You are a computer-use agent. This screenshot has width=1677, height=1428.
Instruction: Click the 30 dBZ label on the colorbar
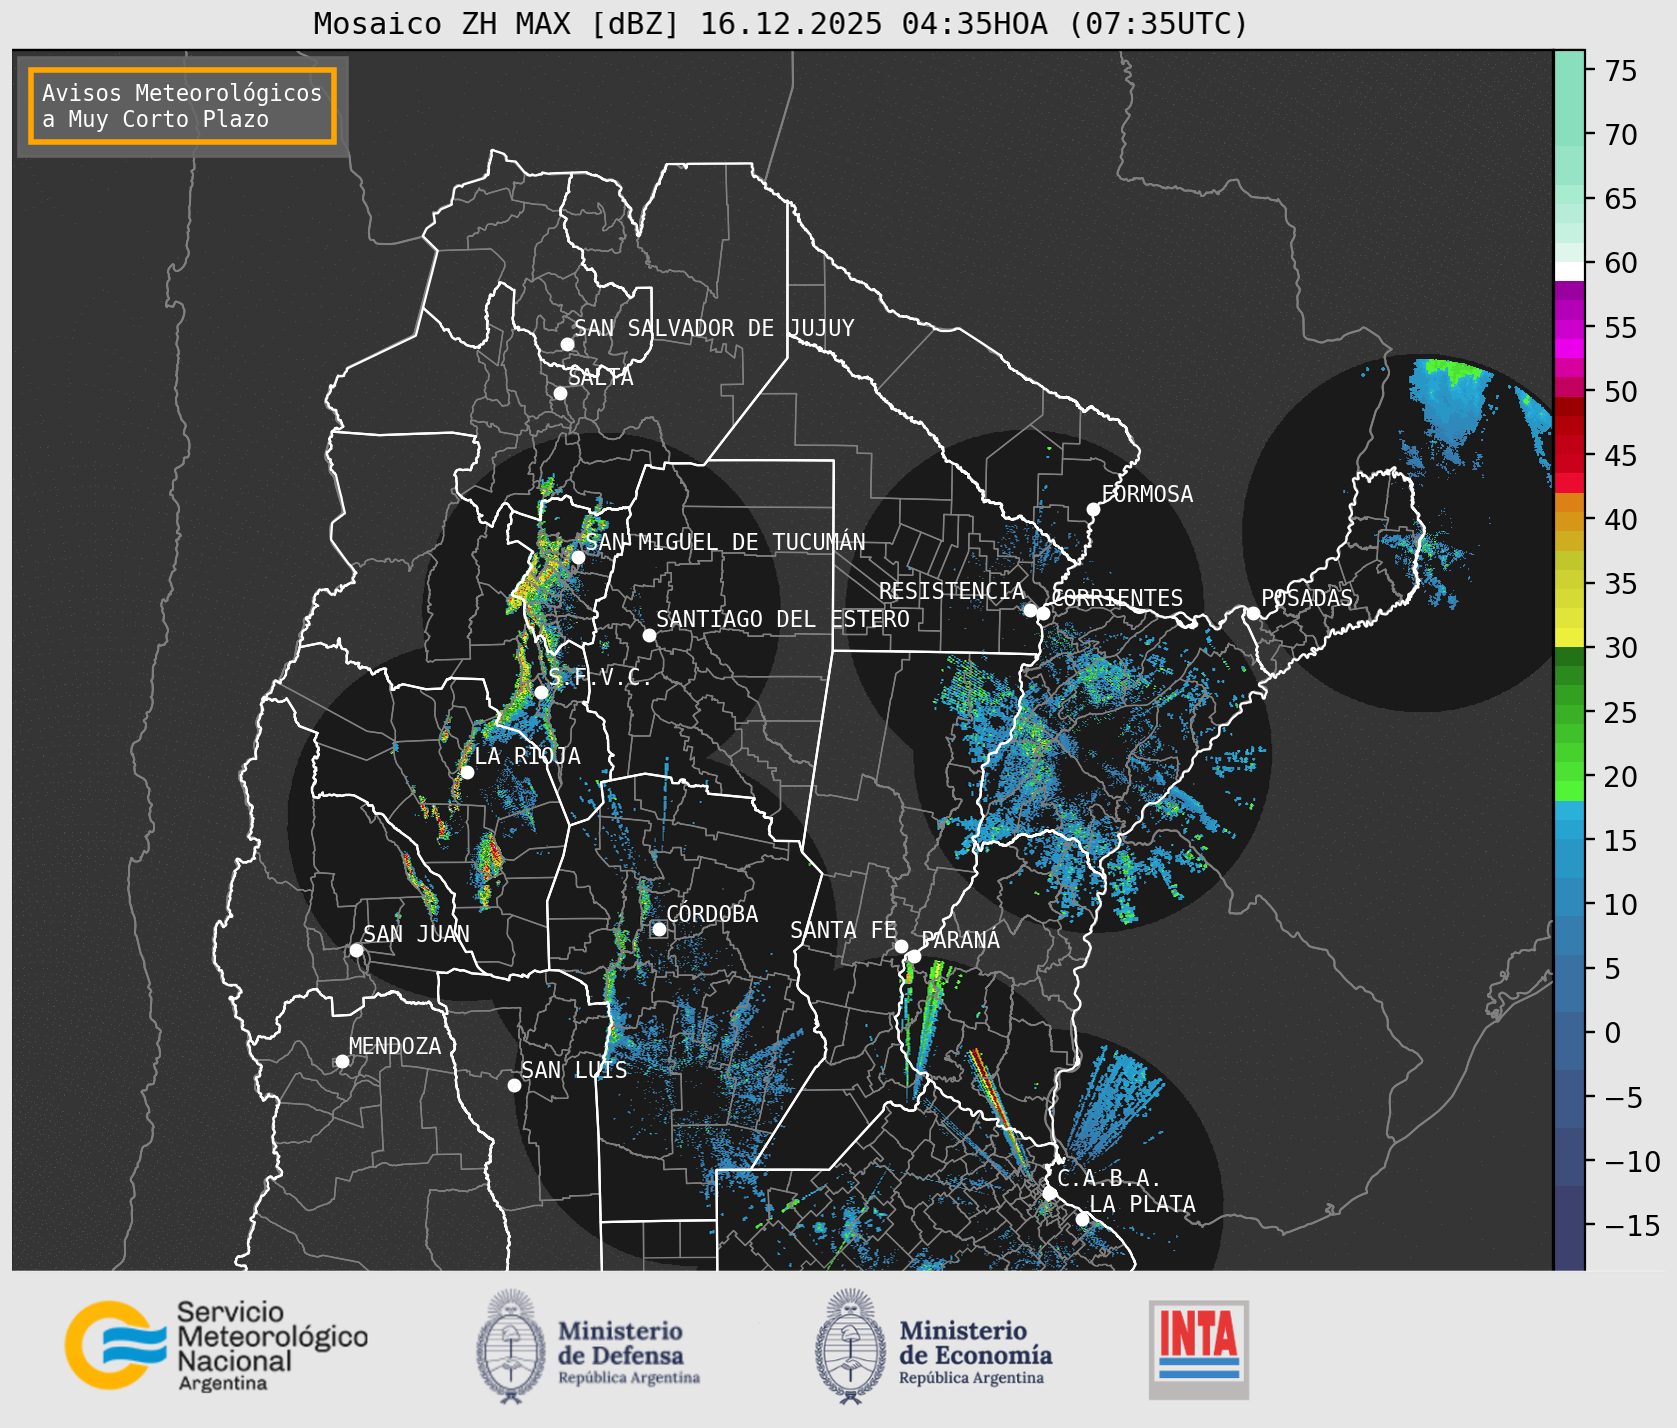tap(1621, 648)
